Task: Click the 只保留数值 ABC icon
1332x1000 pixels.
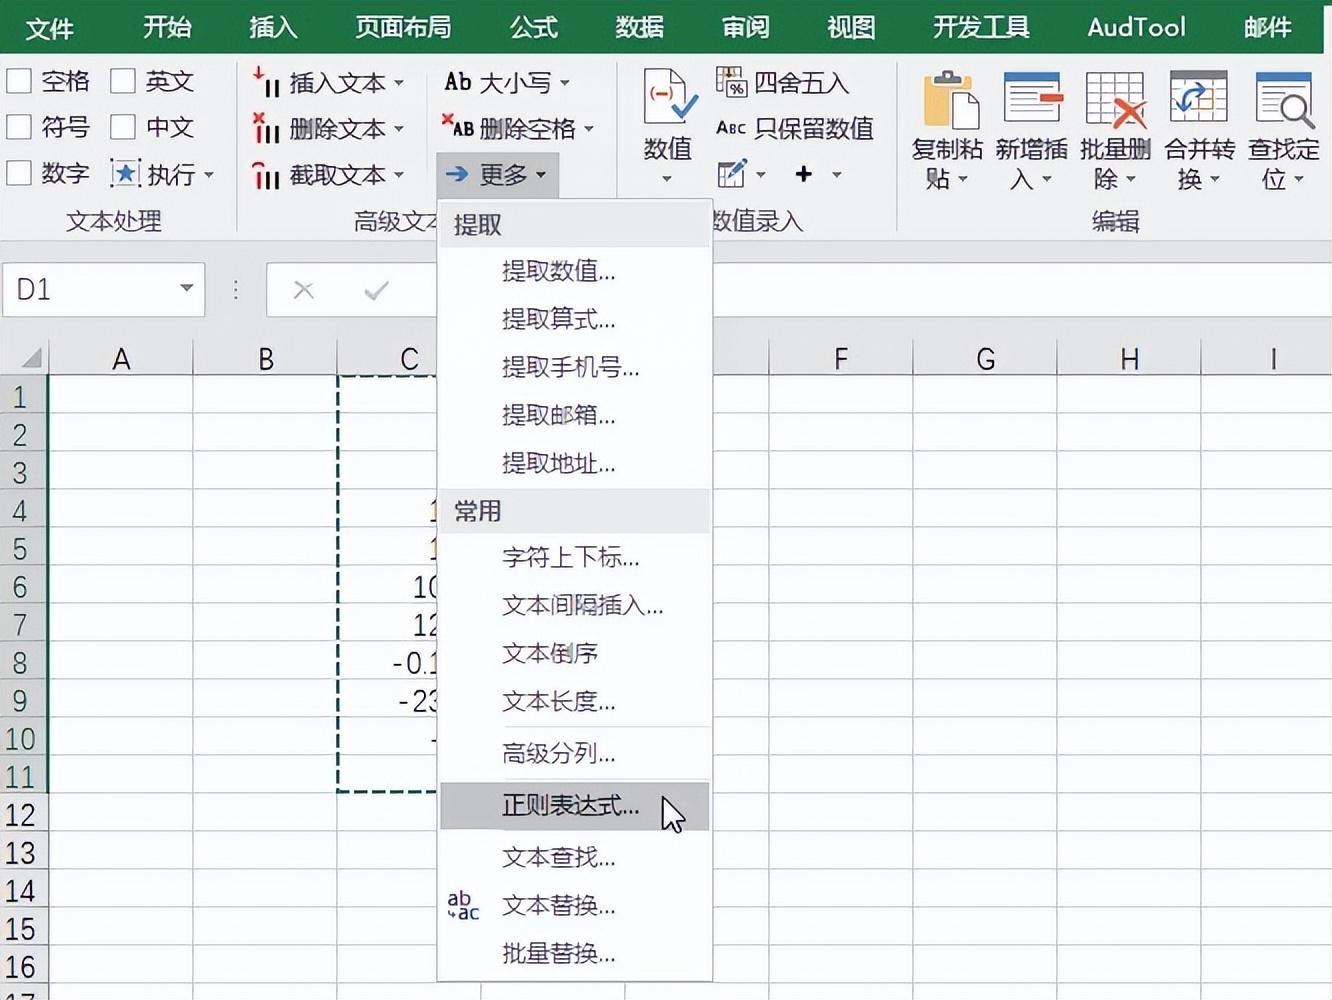Action: point(731,128)
